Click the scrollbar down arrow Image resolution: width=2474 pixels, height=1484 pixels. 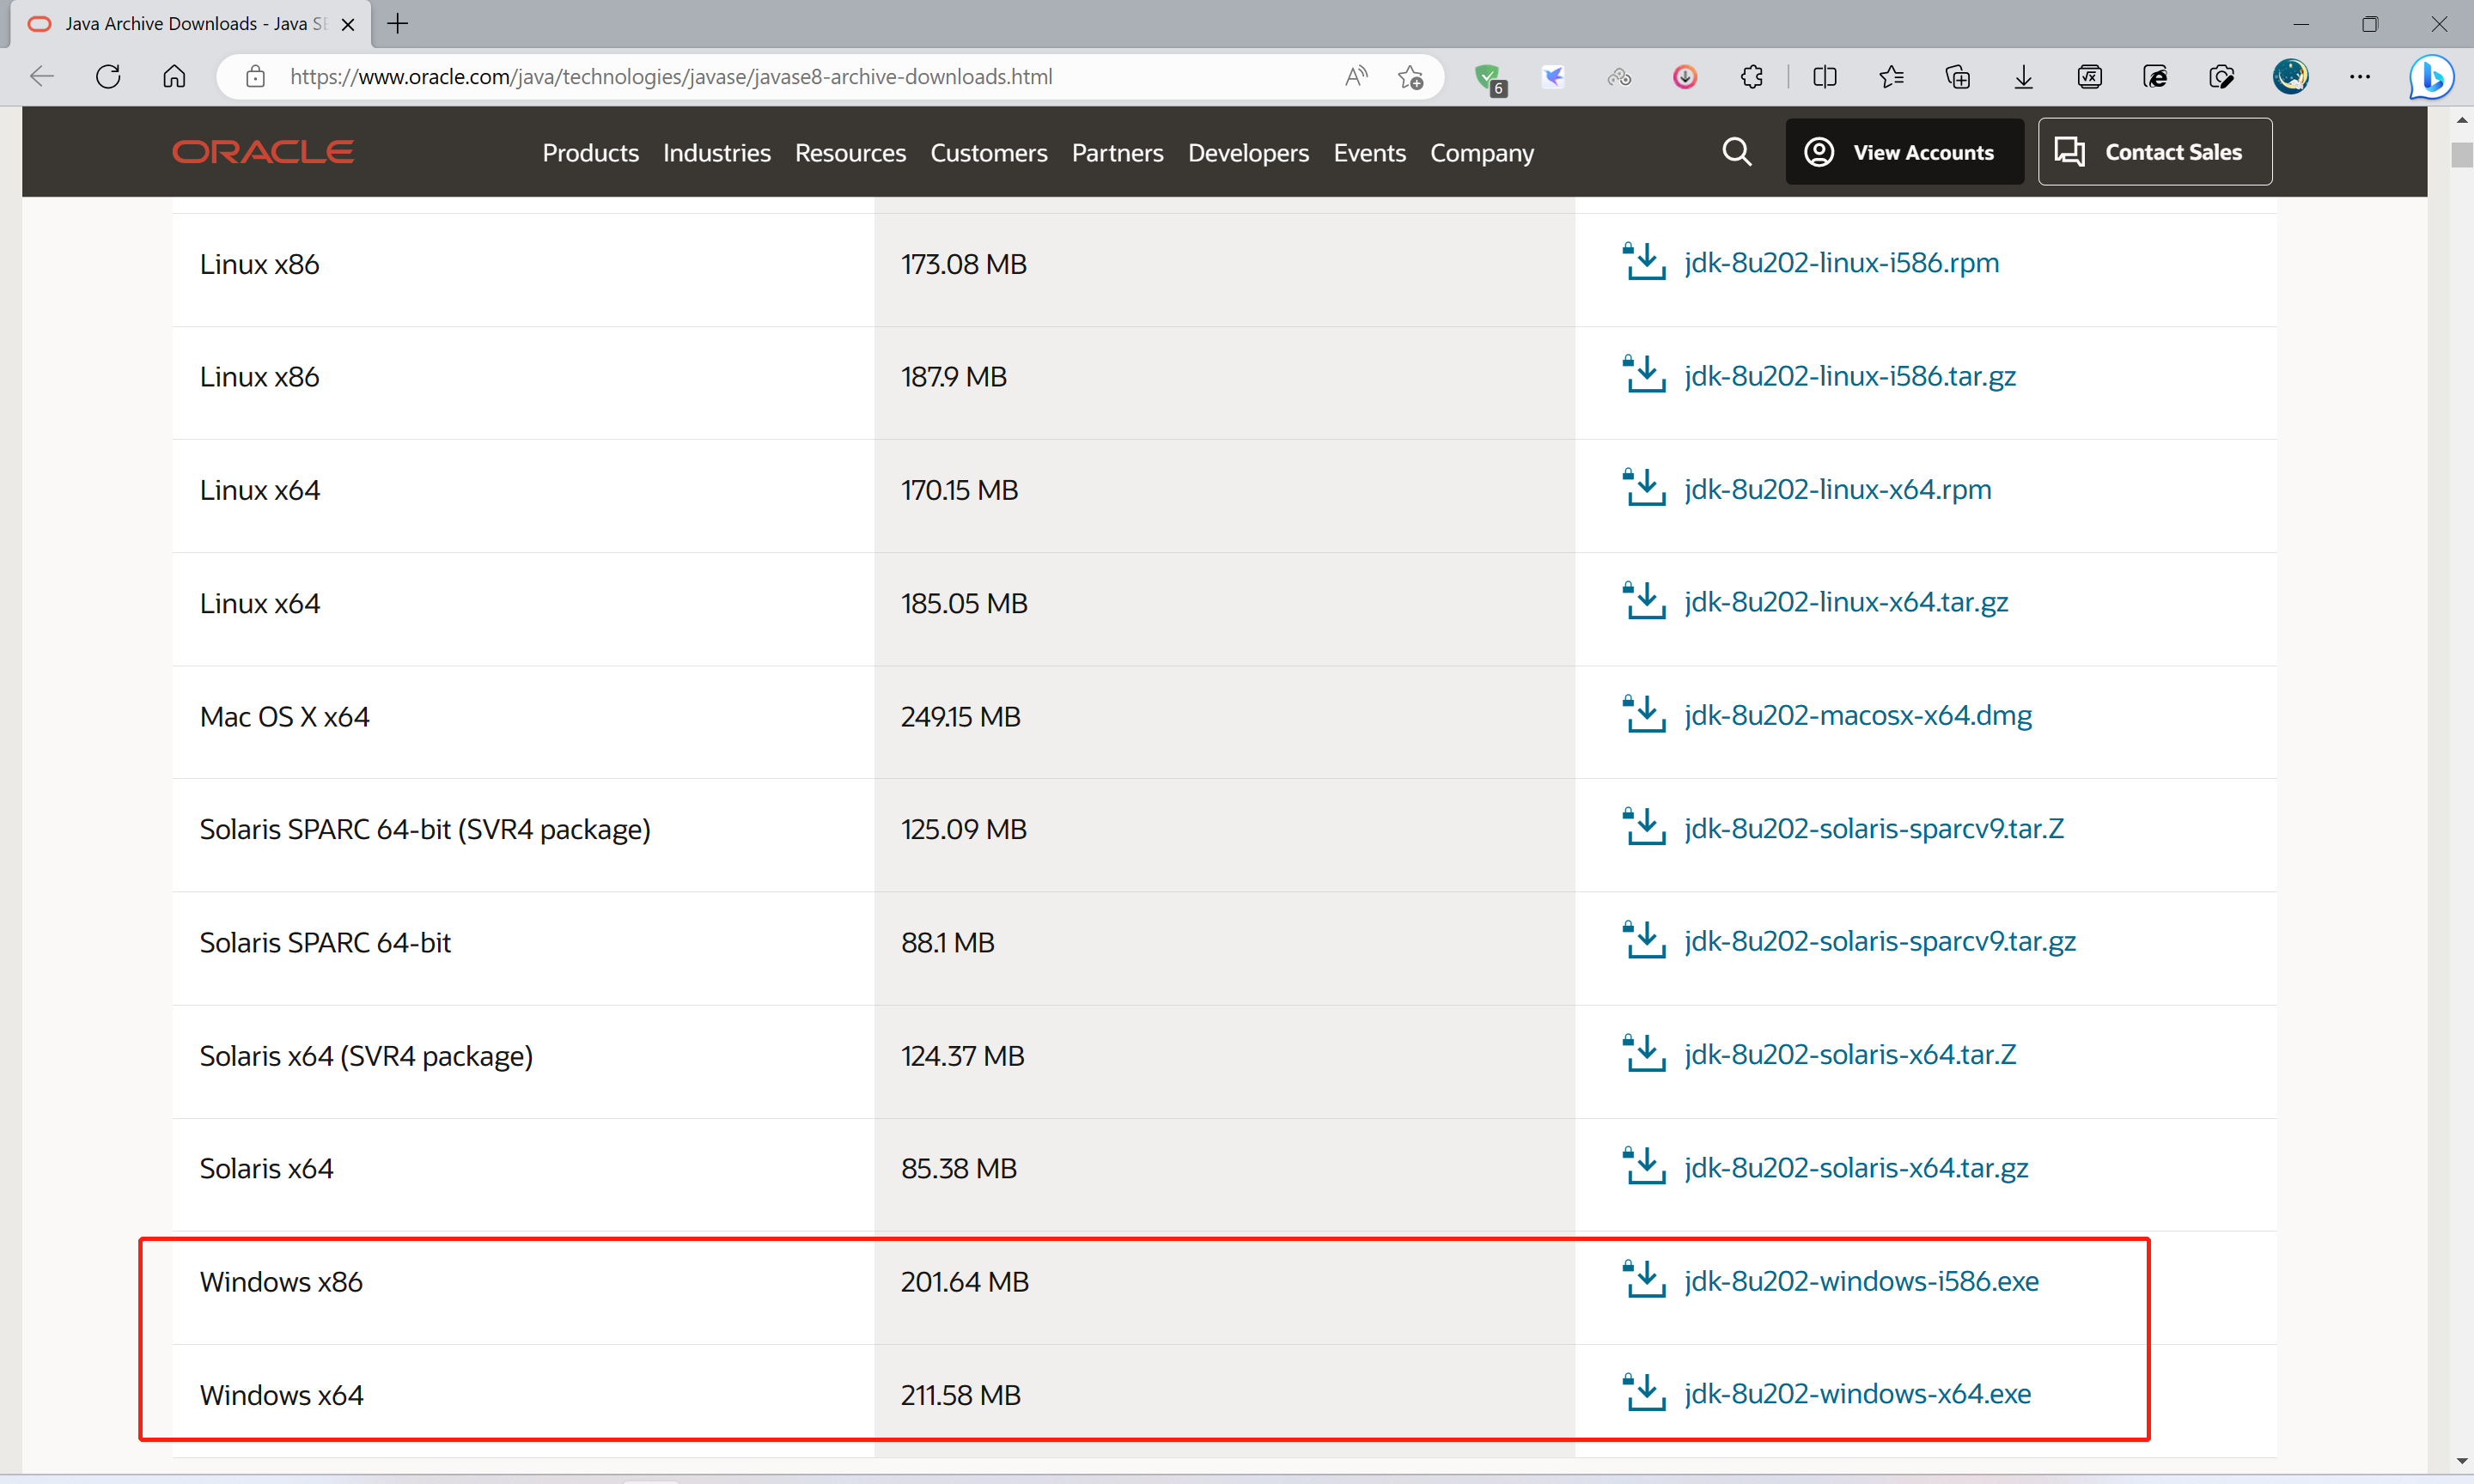click(x=2461, y=1462)
